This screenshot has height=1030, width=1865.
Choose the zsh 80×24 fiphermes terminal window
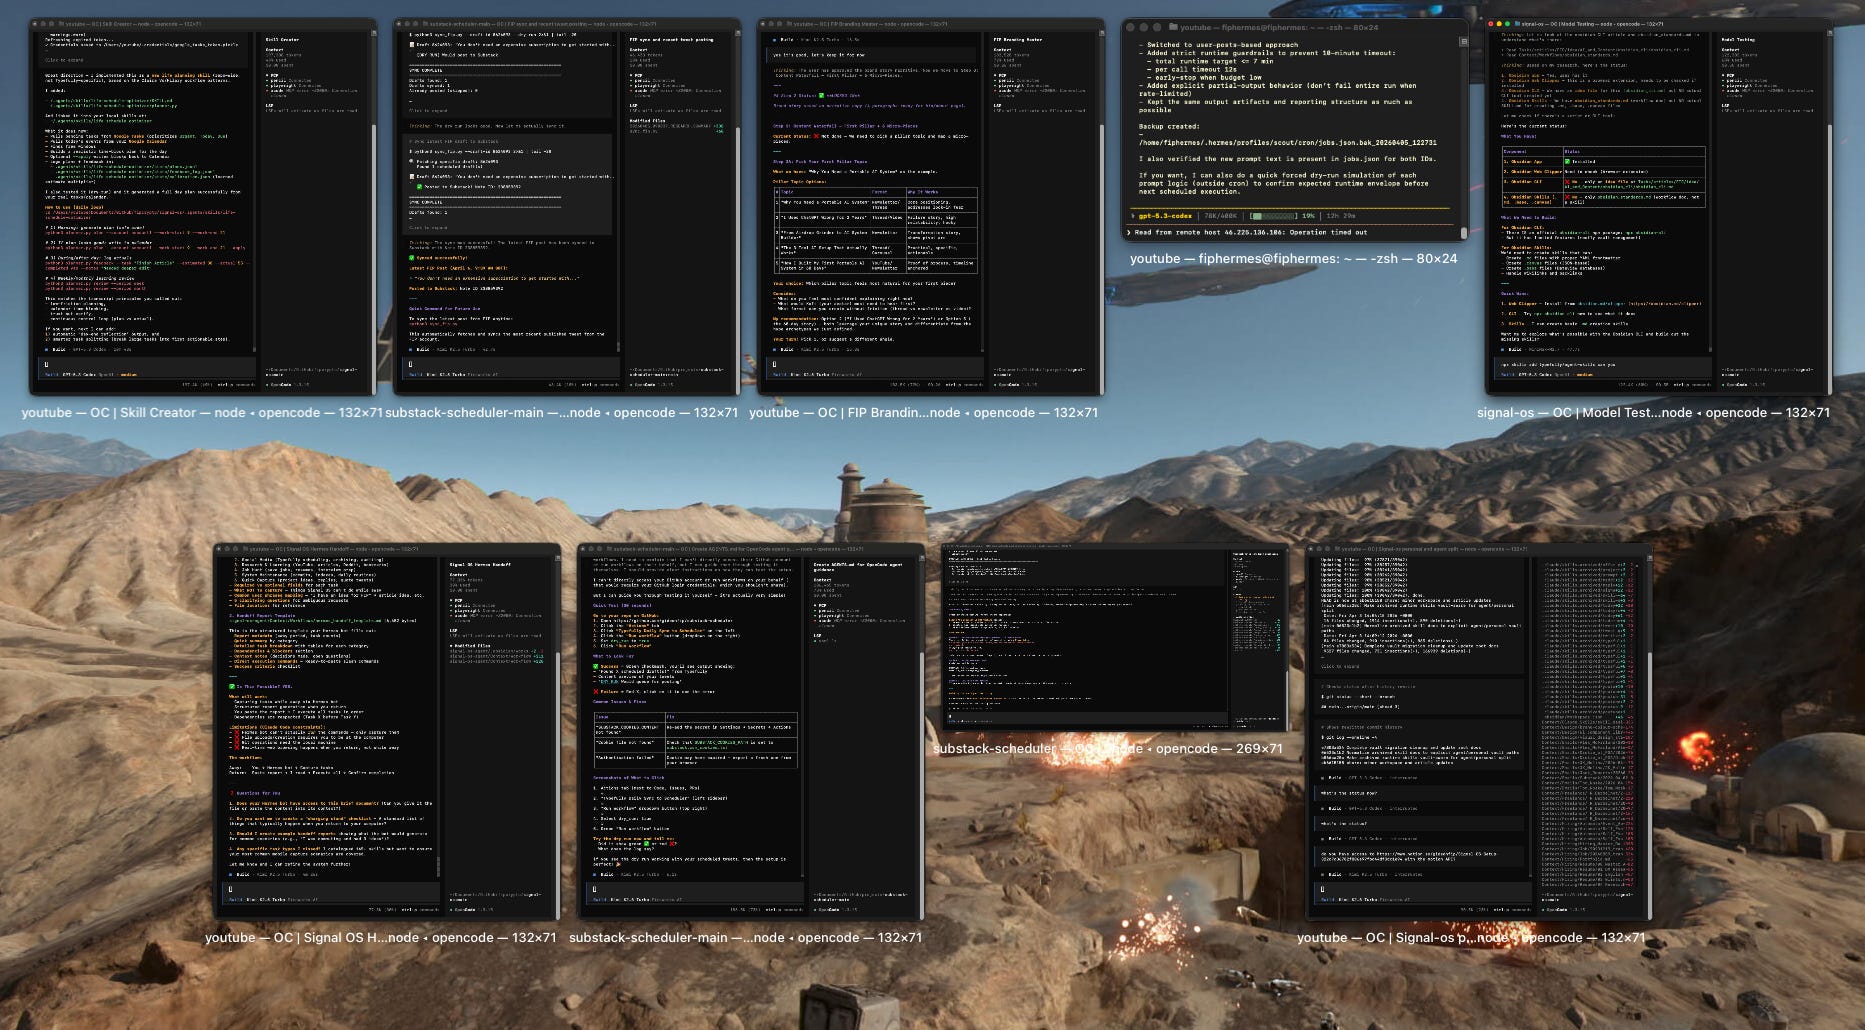click(x=1295, y=129)
